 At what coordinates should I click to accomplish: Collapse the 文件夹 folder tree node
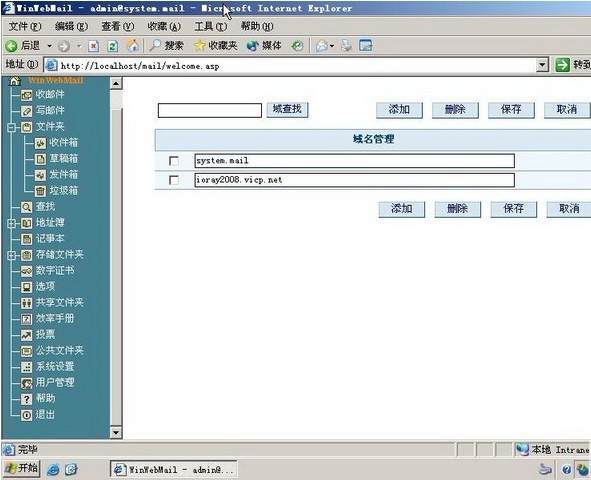coord(11,127)
